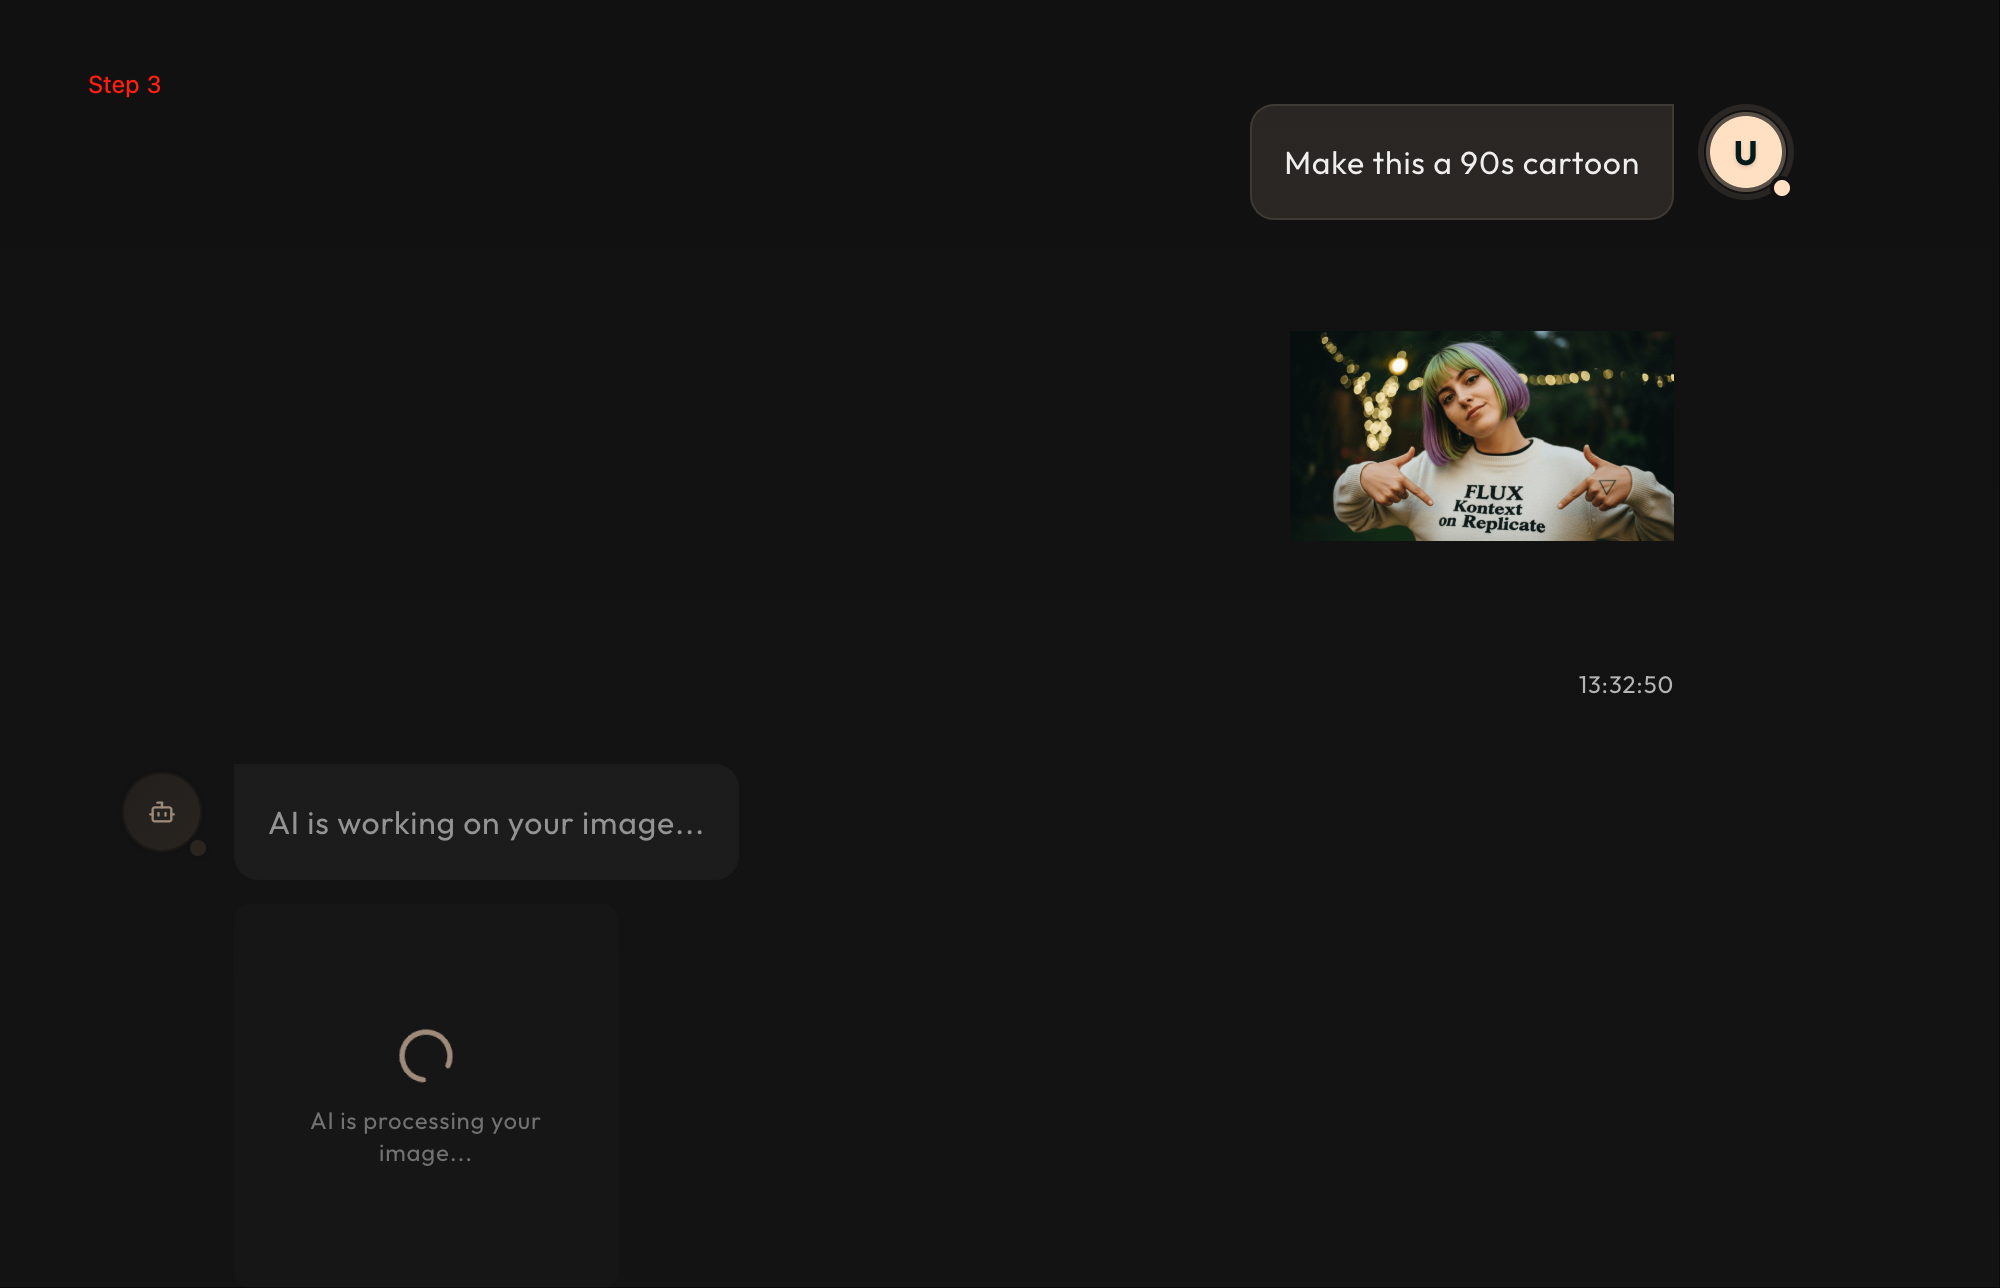This screenshot has height=1288, width=2000.
Task: Select the 'Make this a 90s cartoon' message bubble
Action: point(1461,162)
